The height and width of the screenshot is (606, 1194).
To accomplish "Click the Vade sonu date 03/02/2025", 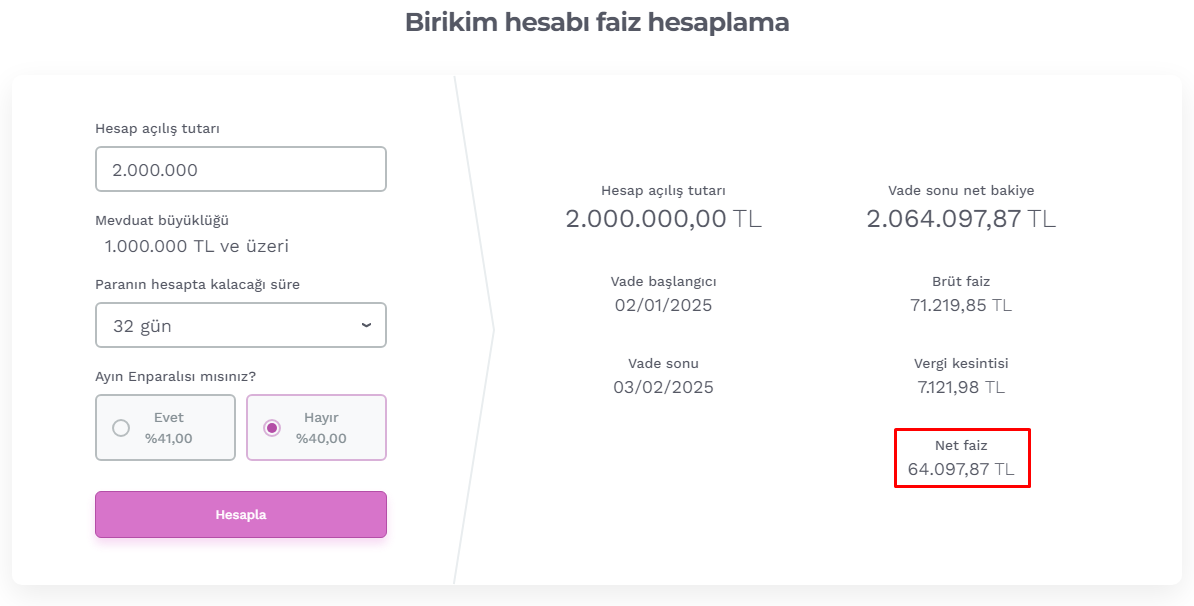I will (x=663, y=387).
